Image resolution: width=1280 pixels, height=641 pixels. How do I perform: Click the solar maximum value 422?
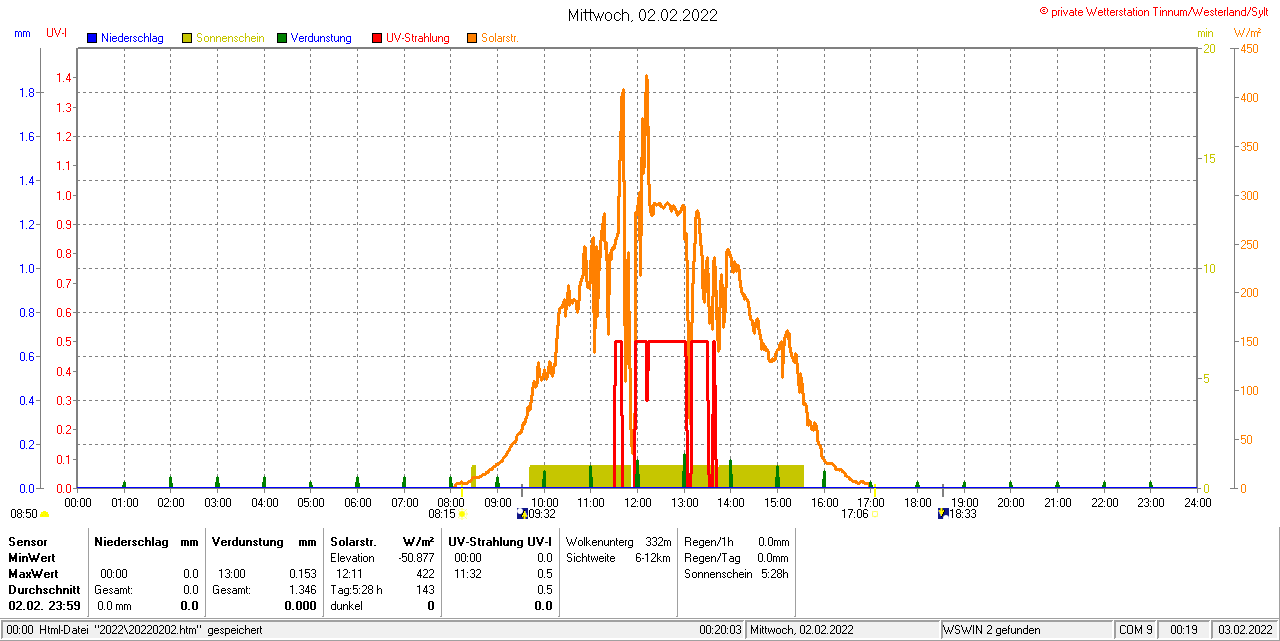coord(425,574)
